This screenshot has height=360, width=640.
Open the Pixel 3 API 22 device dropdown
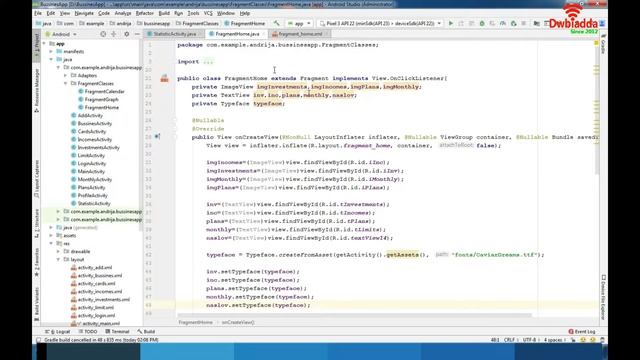[380, 24]
